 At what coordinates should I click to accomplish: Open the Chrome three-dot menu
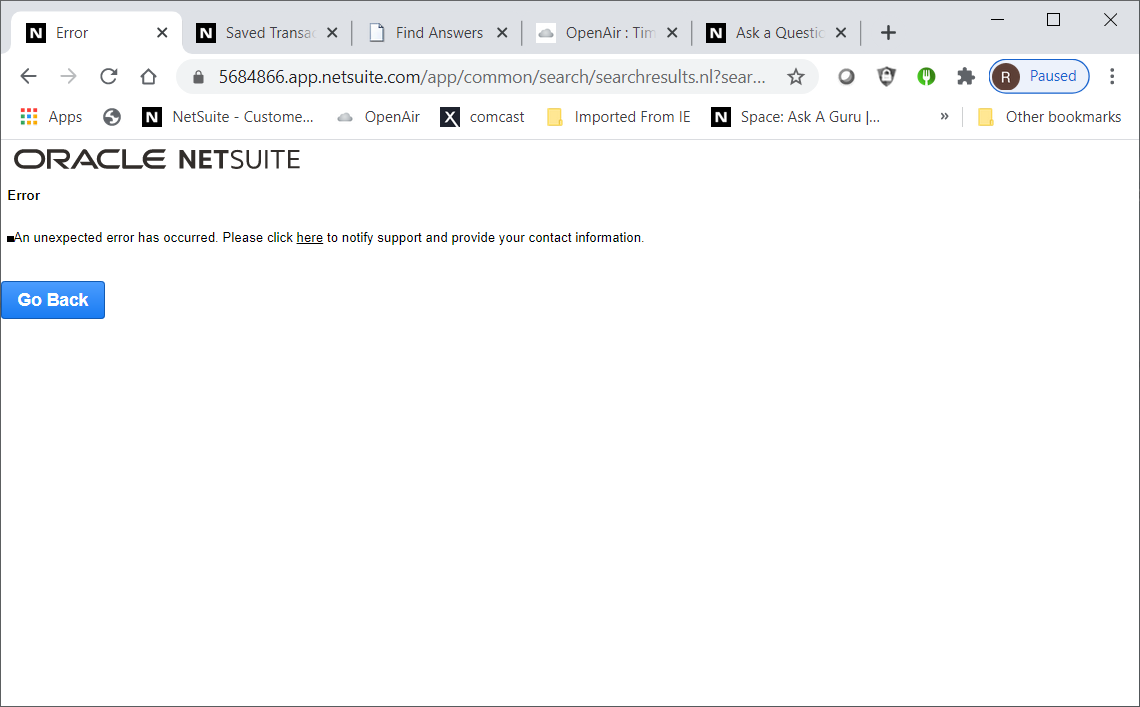point(1112,76)
